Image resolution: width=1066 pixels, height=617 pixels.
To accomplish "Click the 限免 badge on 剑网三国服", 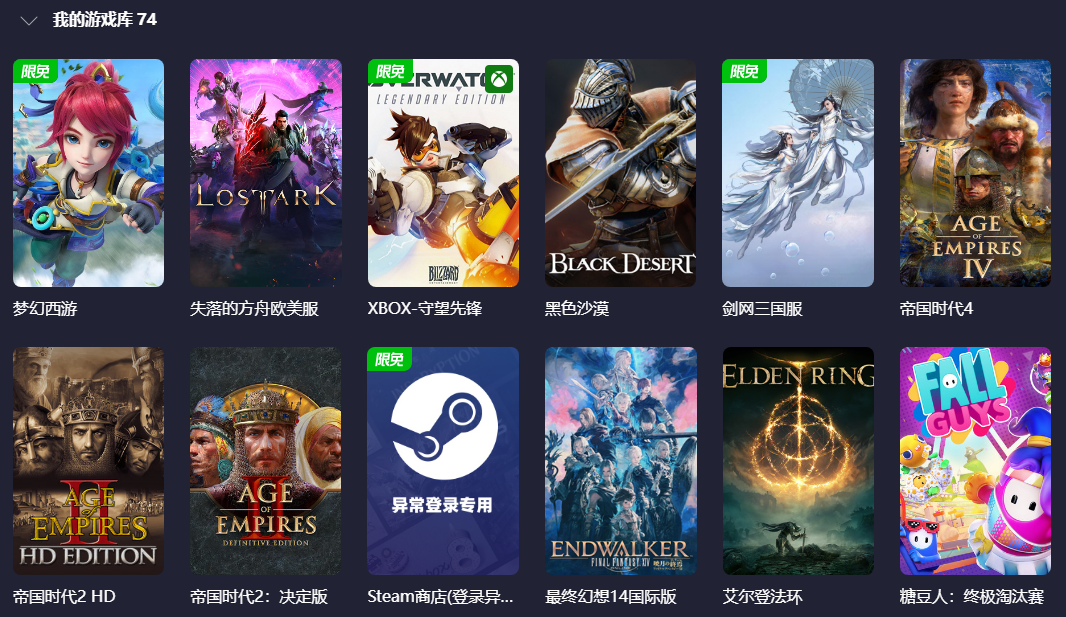I will tap(744, 71).
